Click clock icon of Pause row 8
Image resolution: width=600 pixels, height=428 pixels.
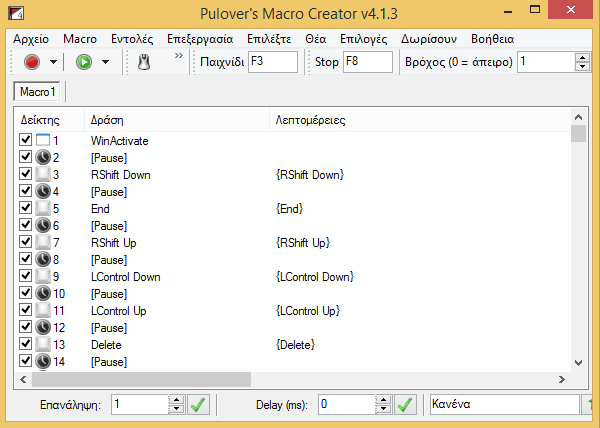tap(43, 259)
